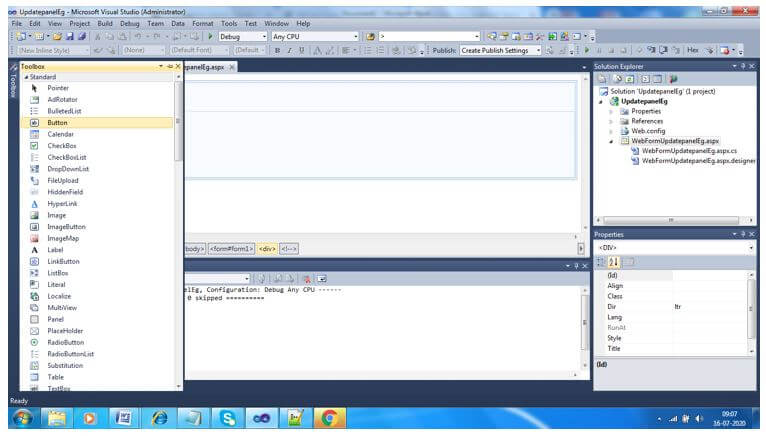Expand the References folder in Solution Explorer

coord(611,121)
